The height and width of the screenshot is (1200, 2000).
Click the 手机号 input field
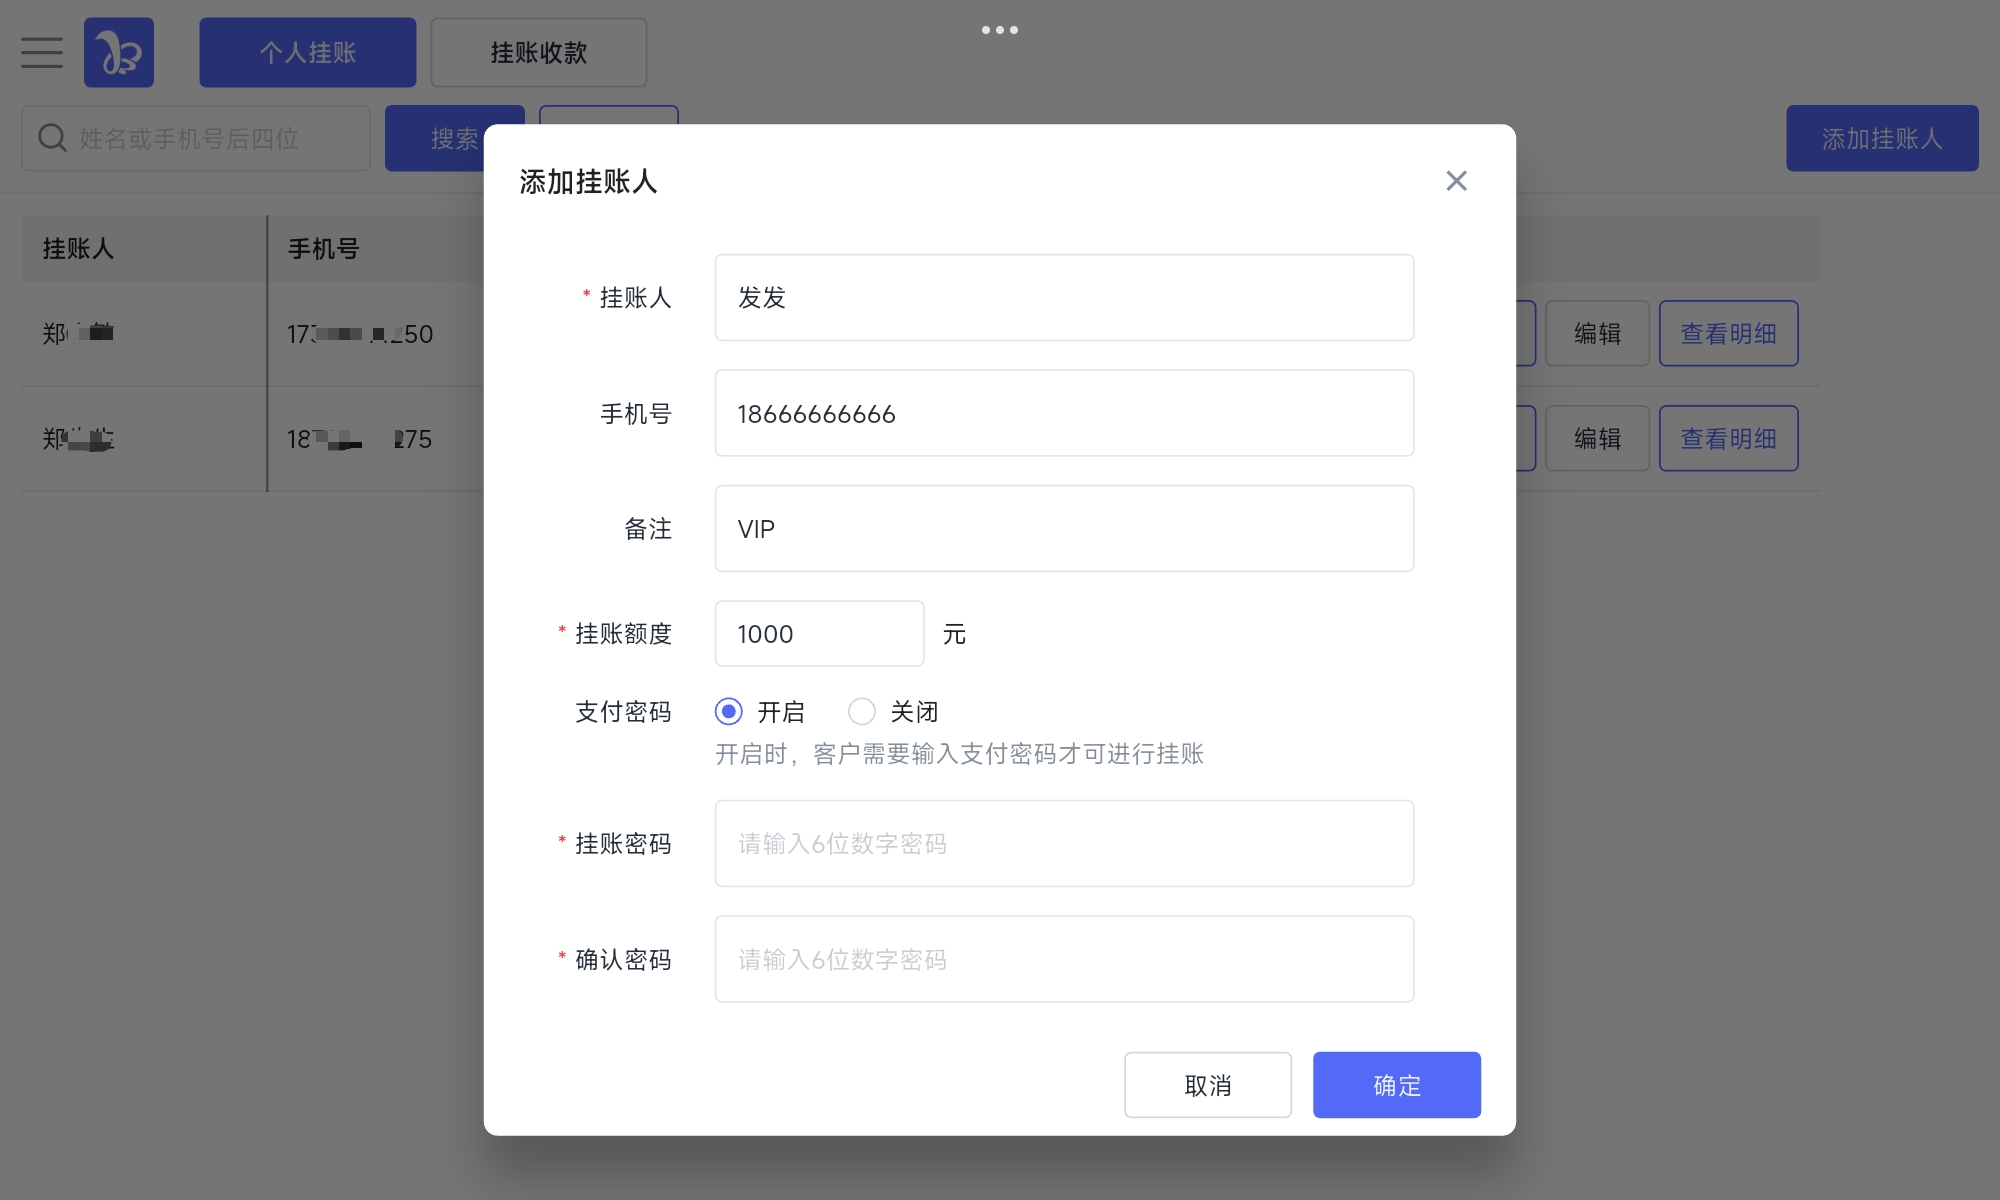(1063, 413)
